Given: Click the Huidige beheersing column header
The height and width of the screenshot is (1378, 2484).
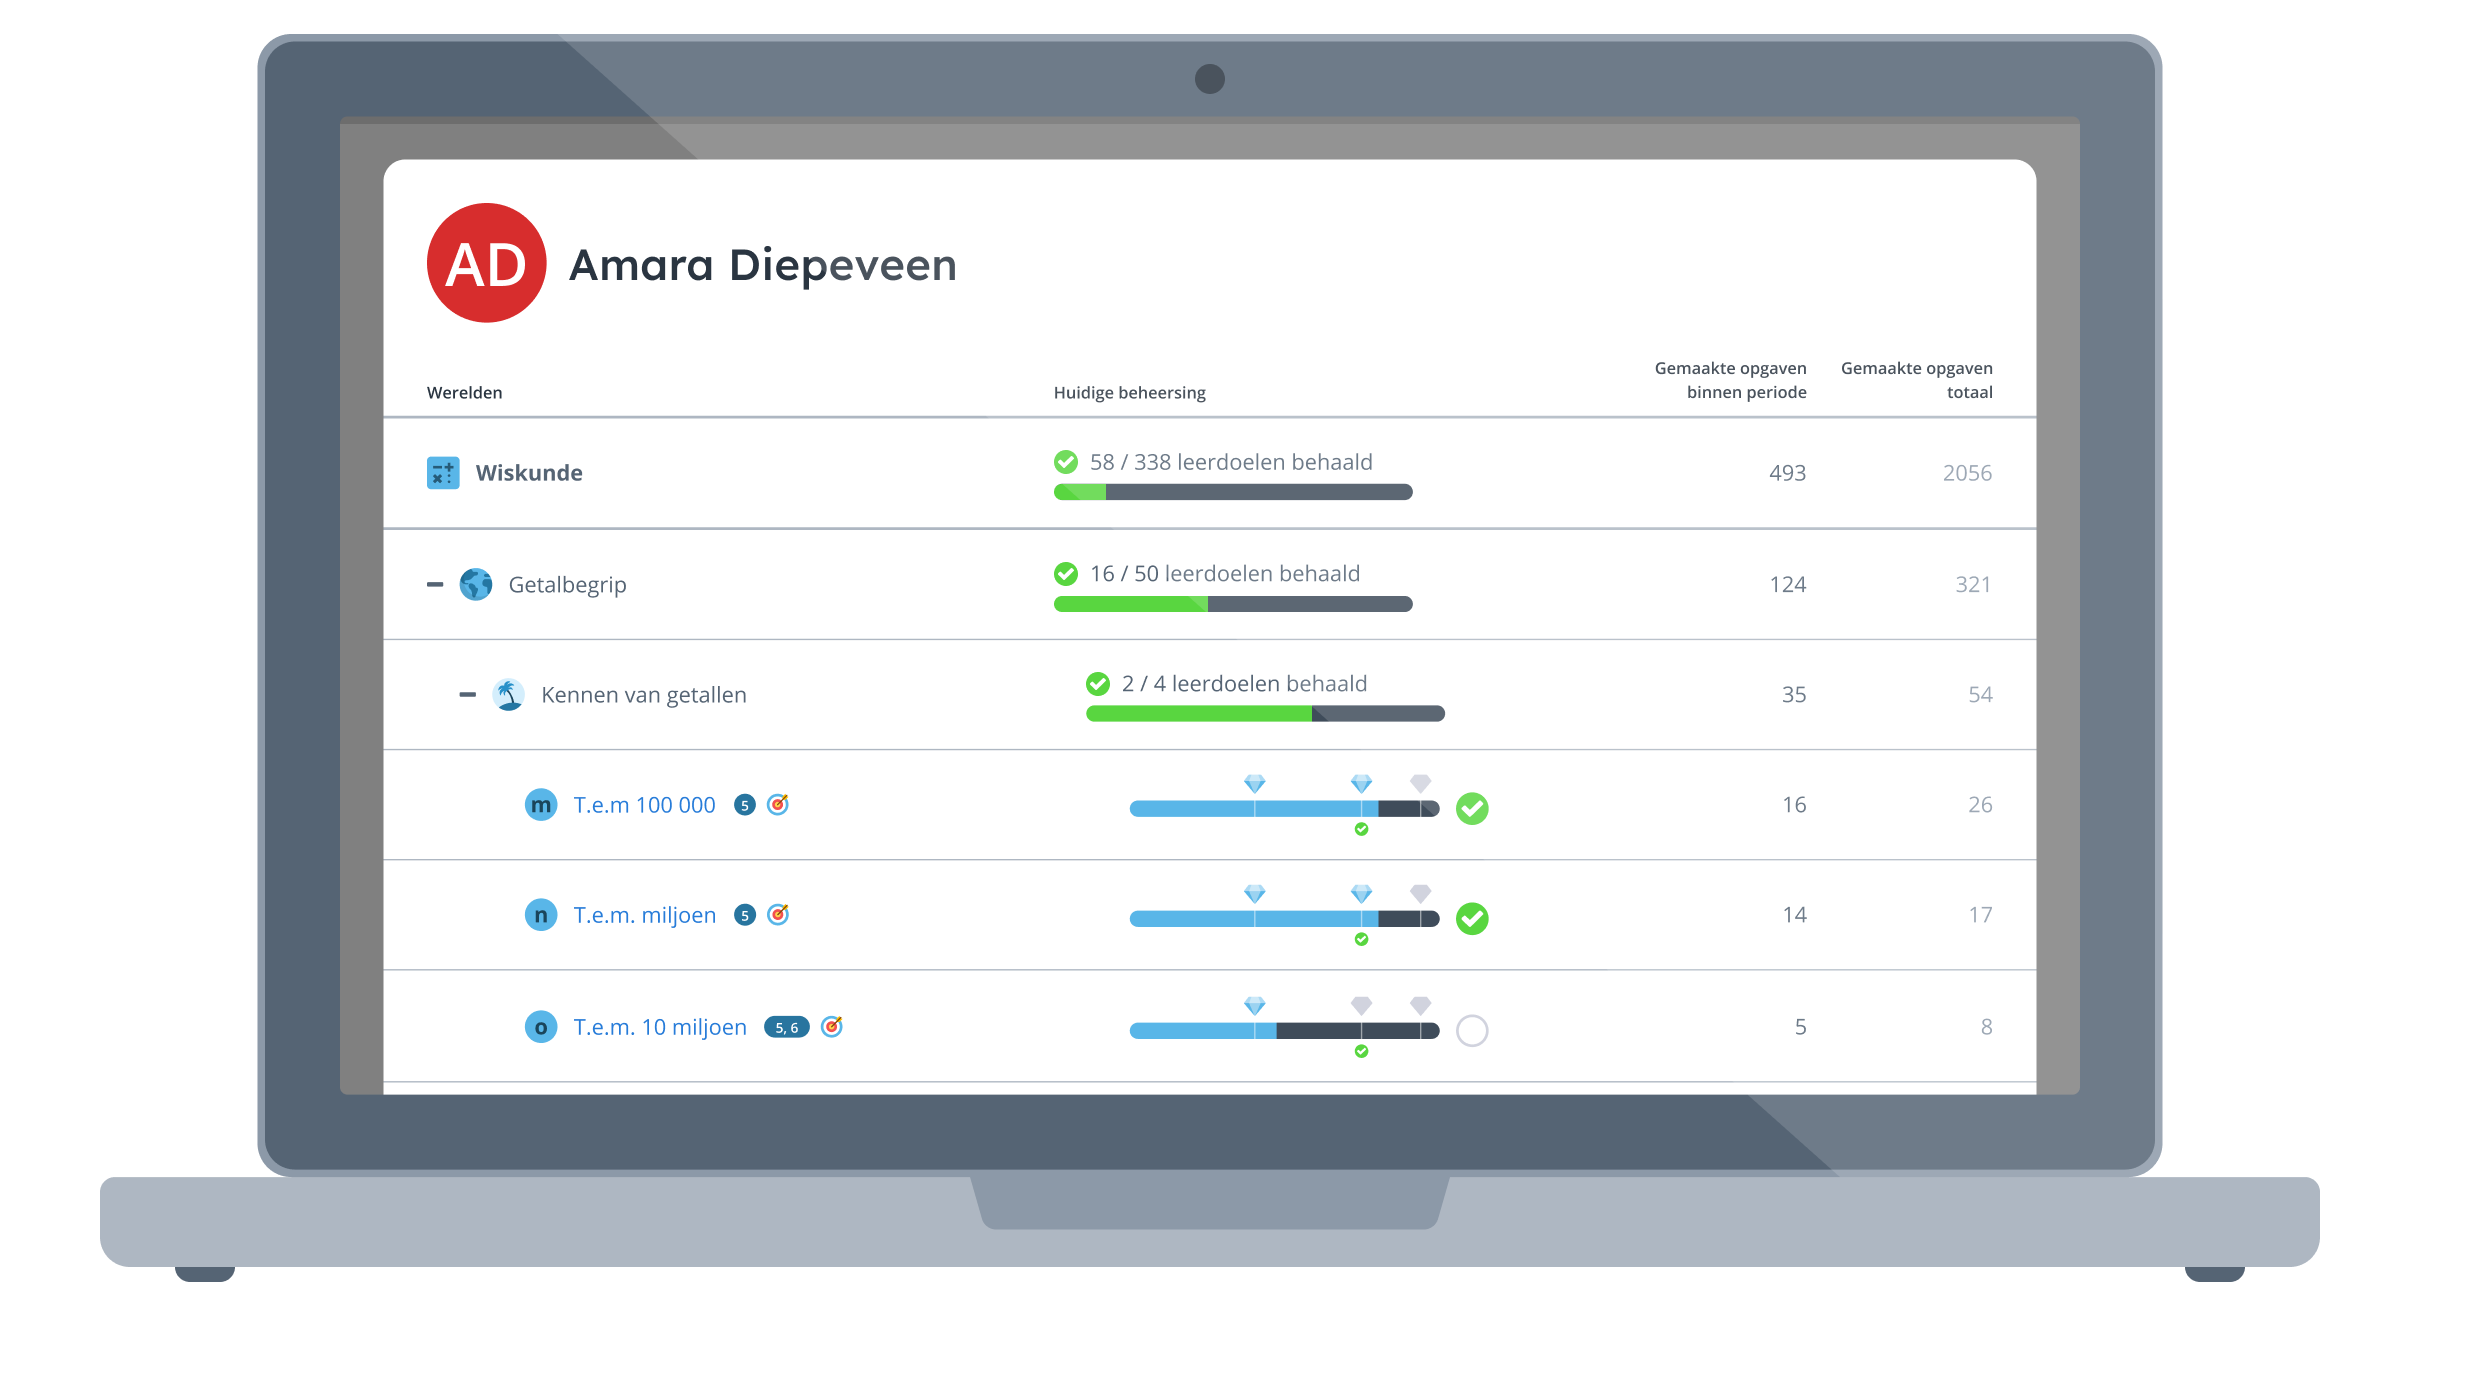Looking at the screenshot, I should point(1129,393).
